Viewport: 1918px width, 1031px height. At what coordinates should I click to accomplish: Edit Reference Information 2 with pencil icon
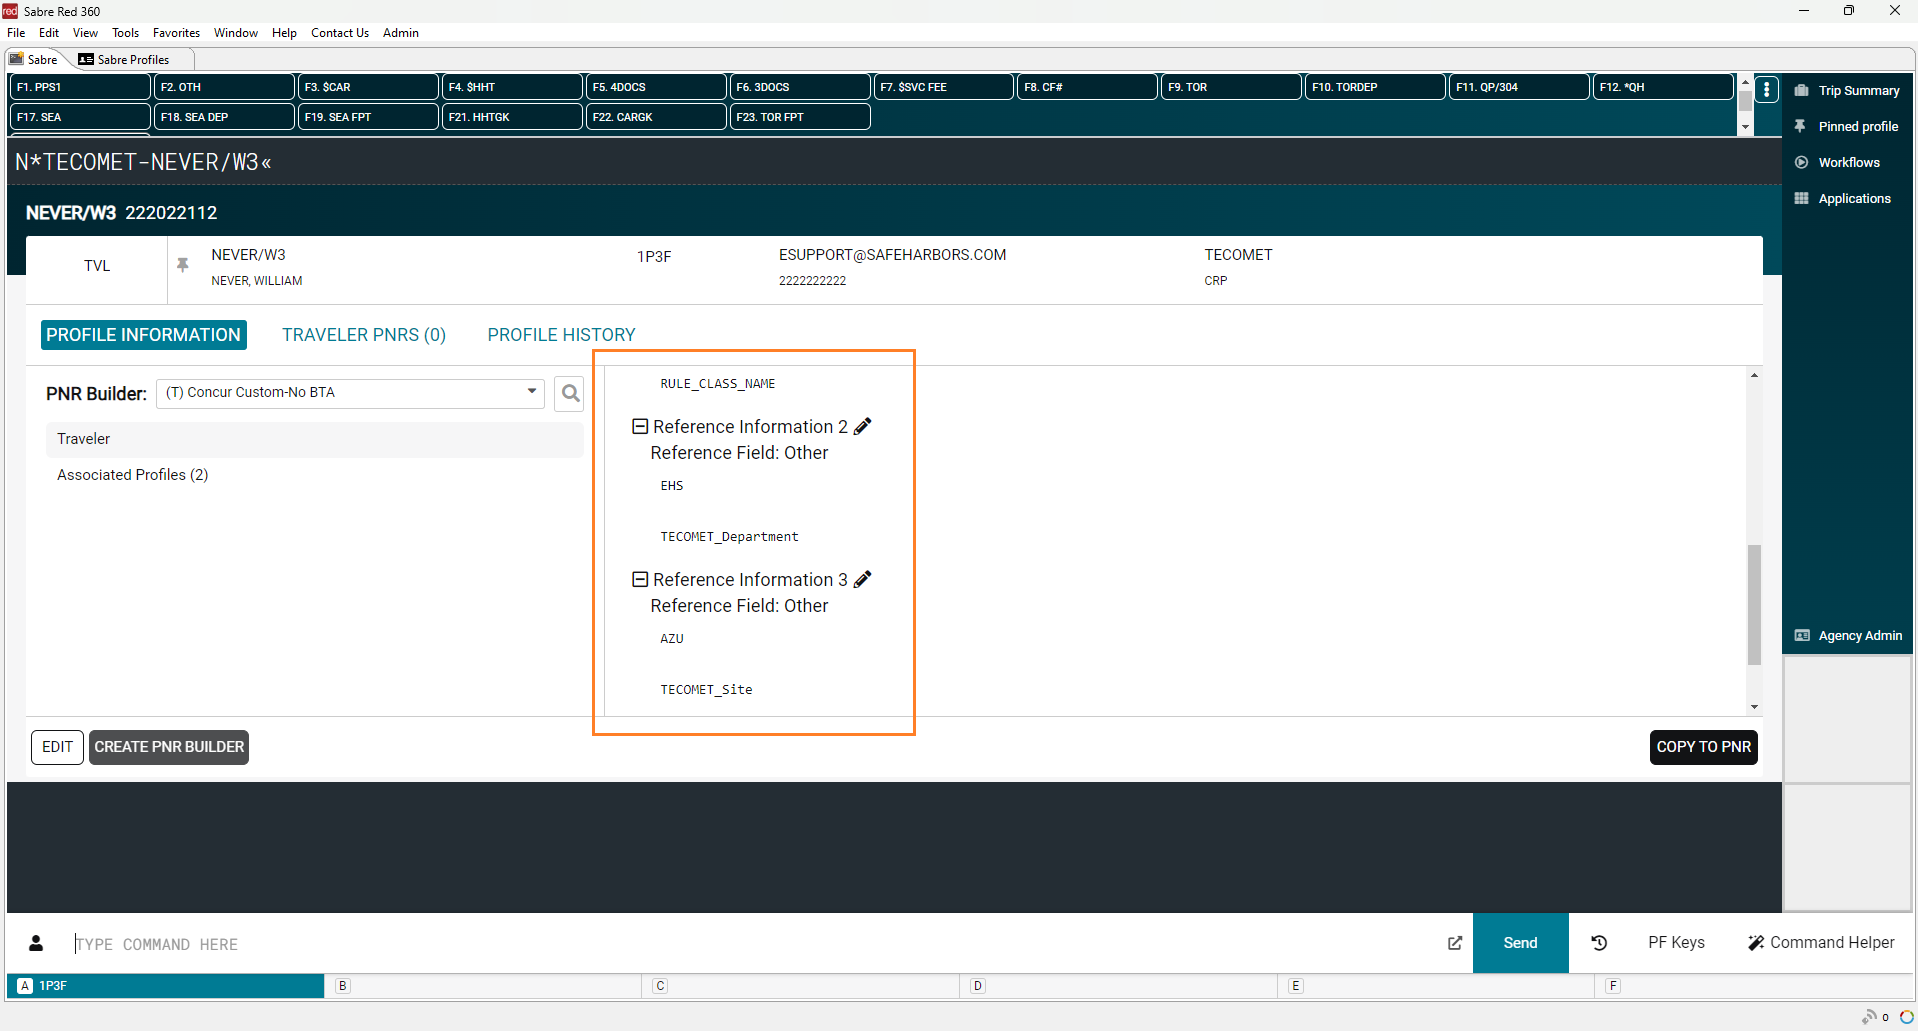coord(863,426)
